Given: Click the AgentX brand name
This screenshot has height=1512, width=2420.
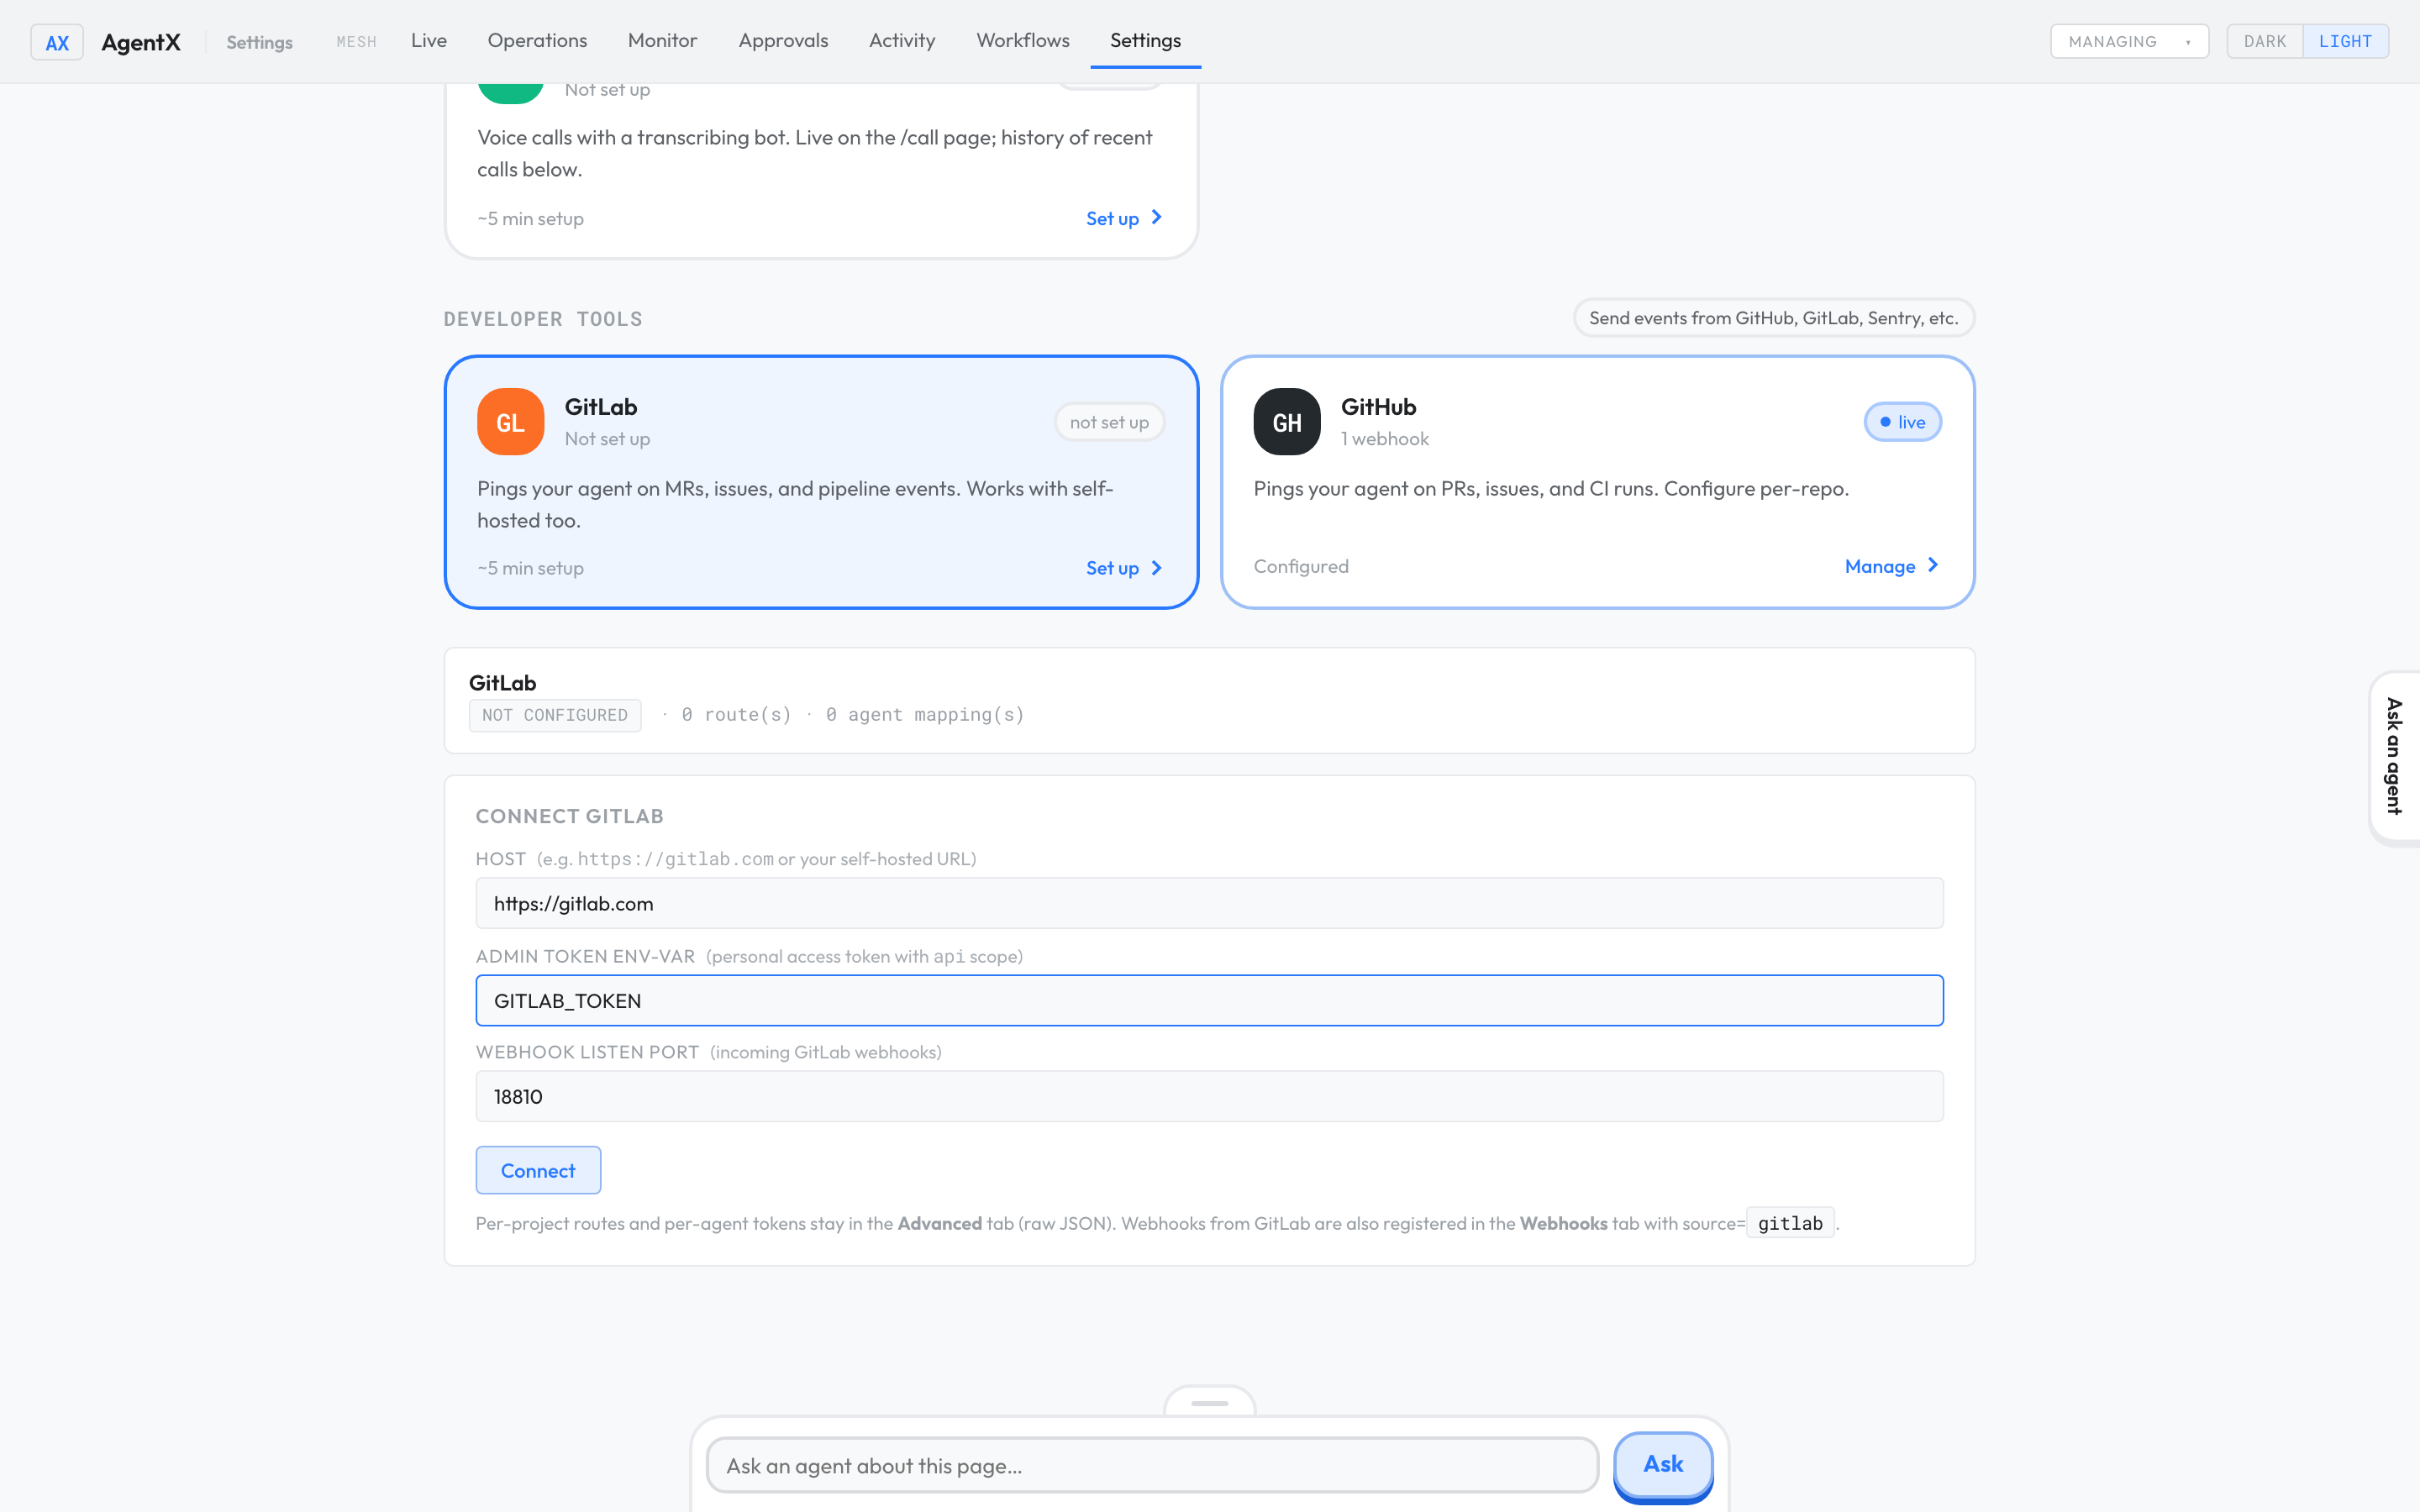Looking at the screenshot, I should pyautogui.click(x=141, y=42).
